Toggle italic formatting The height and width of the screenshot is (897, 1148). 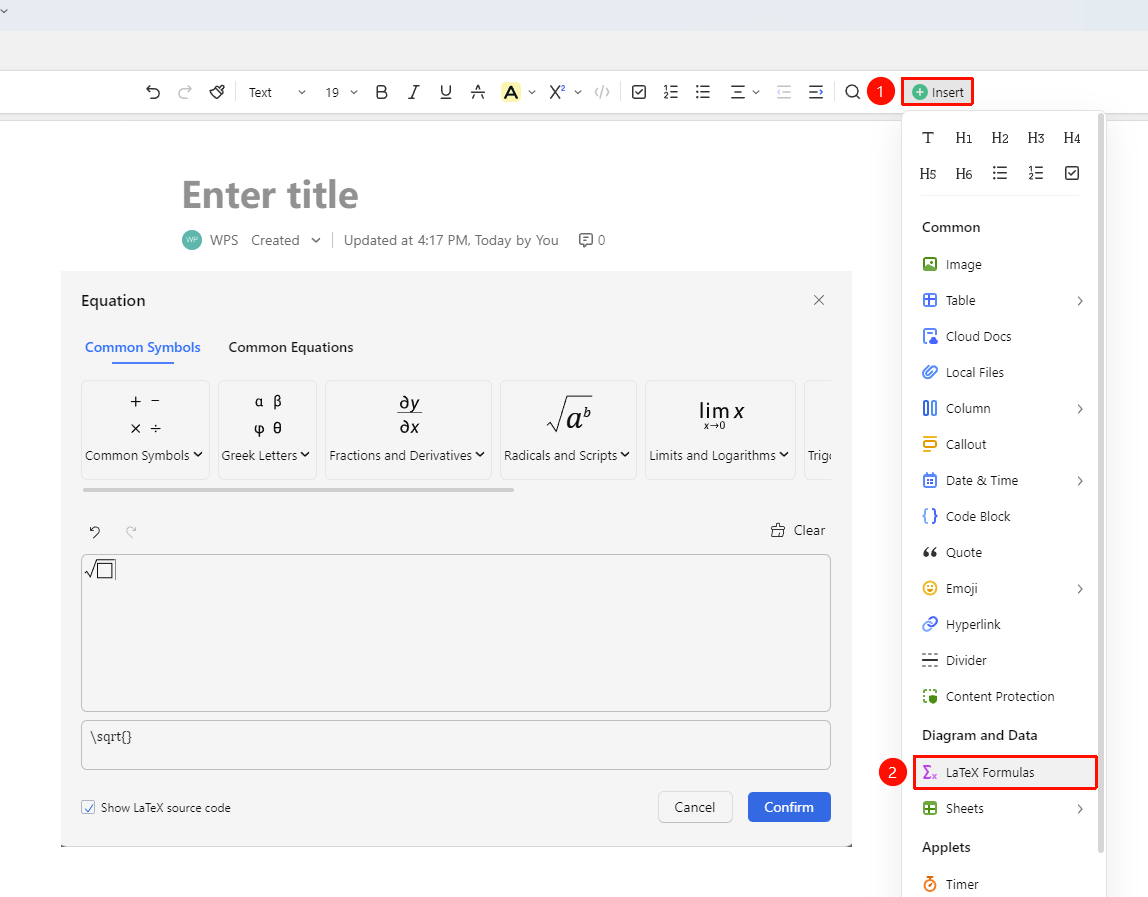point(414,92)
